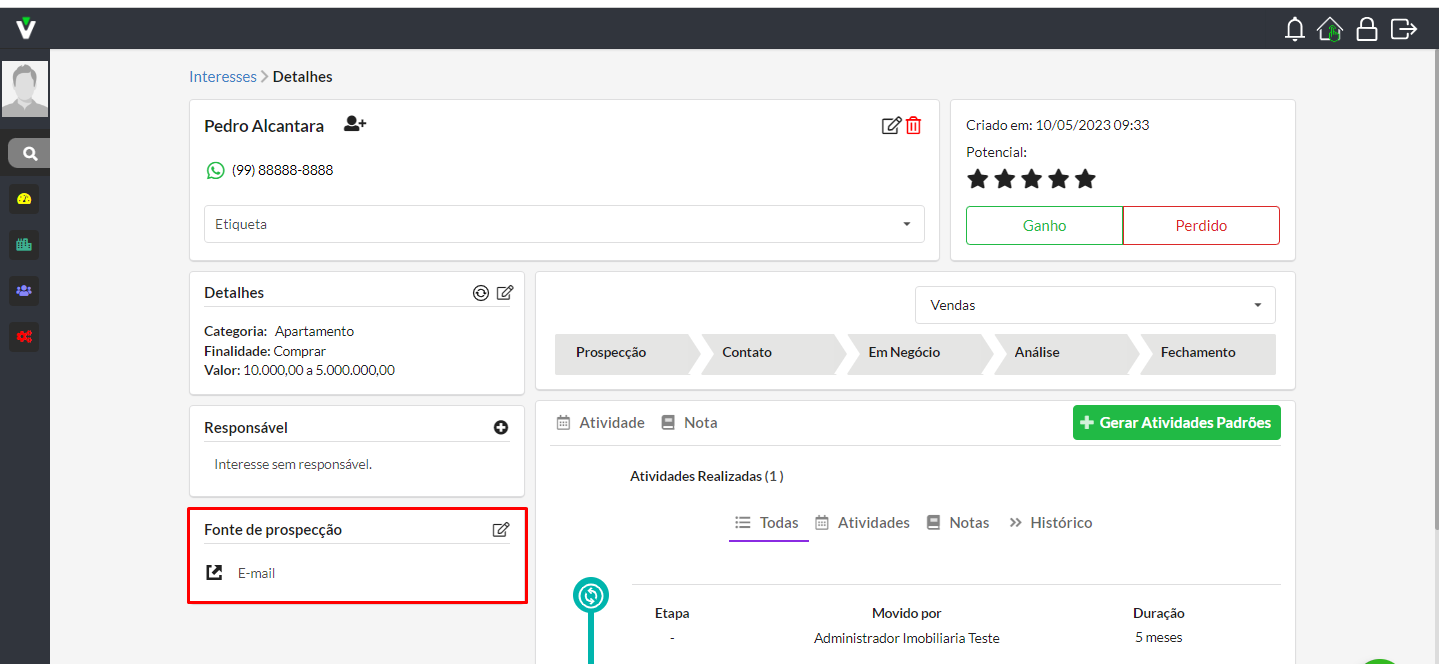Mark the interest as Ganho
The height and width of the screenshot is (664, 1439).
click(1044, 225)
